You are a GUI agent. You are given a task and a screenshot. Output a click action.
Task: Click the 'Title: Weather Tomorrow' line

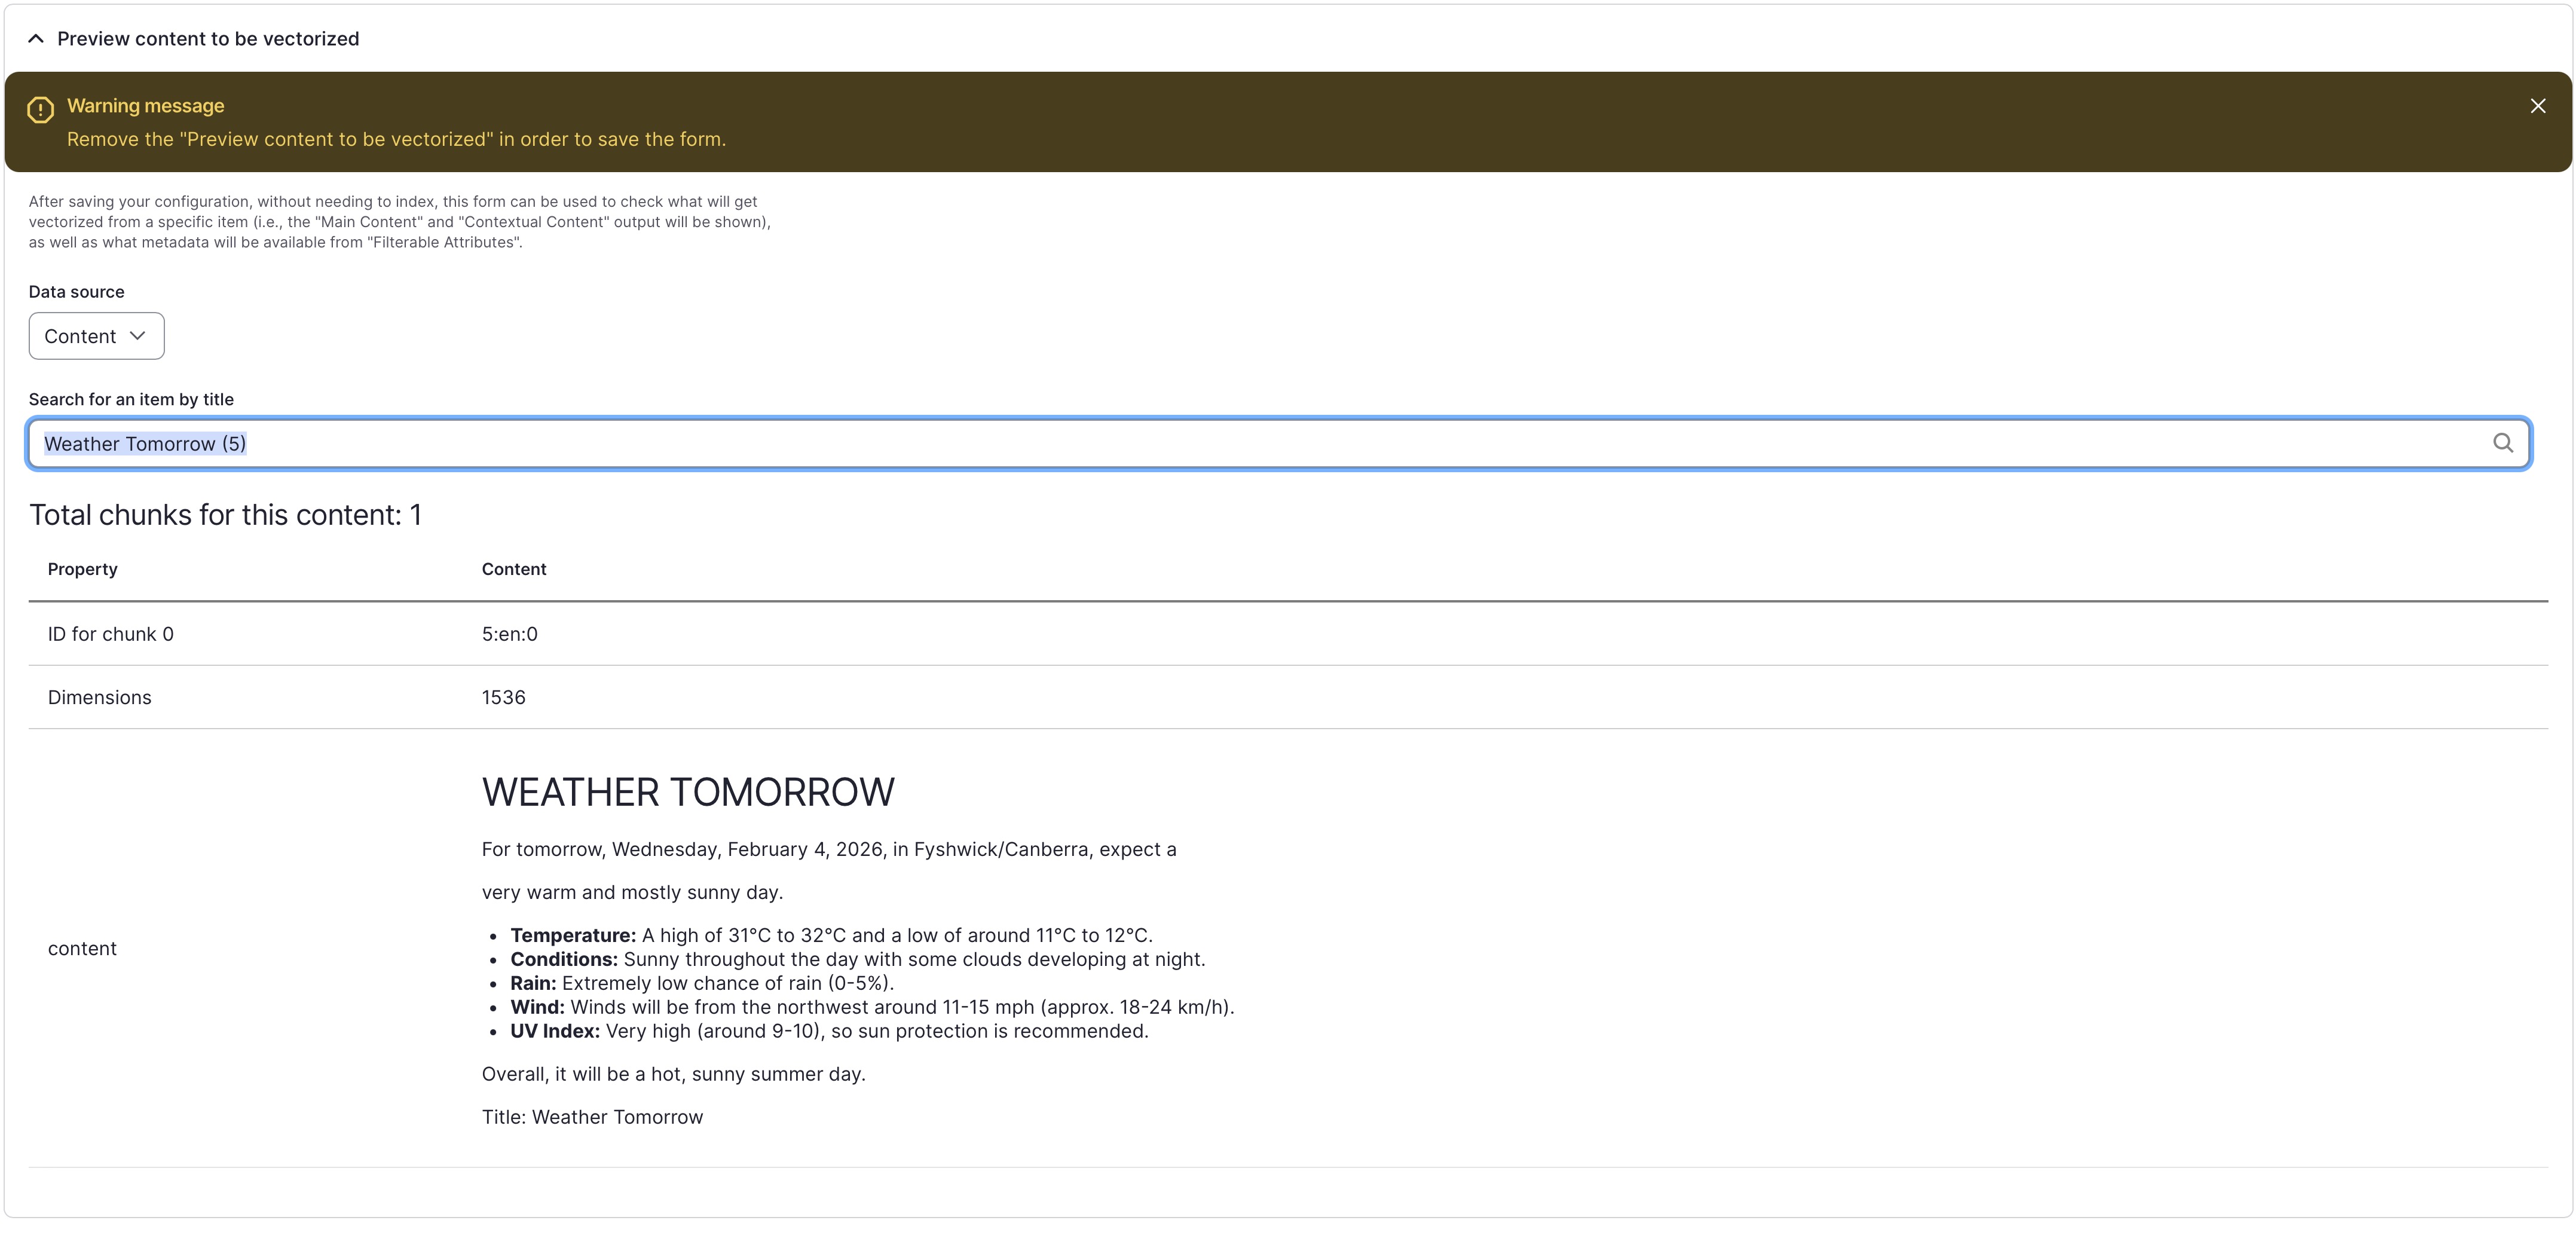(x=592, y=1117)
